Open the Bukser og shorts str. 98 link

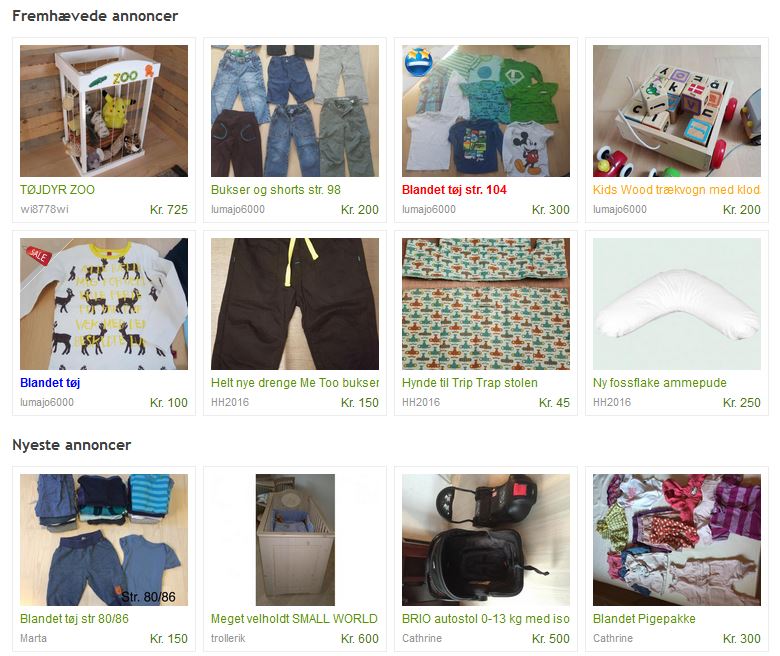276,189
